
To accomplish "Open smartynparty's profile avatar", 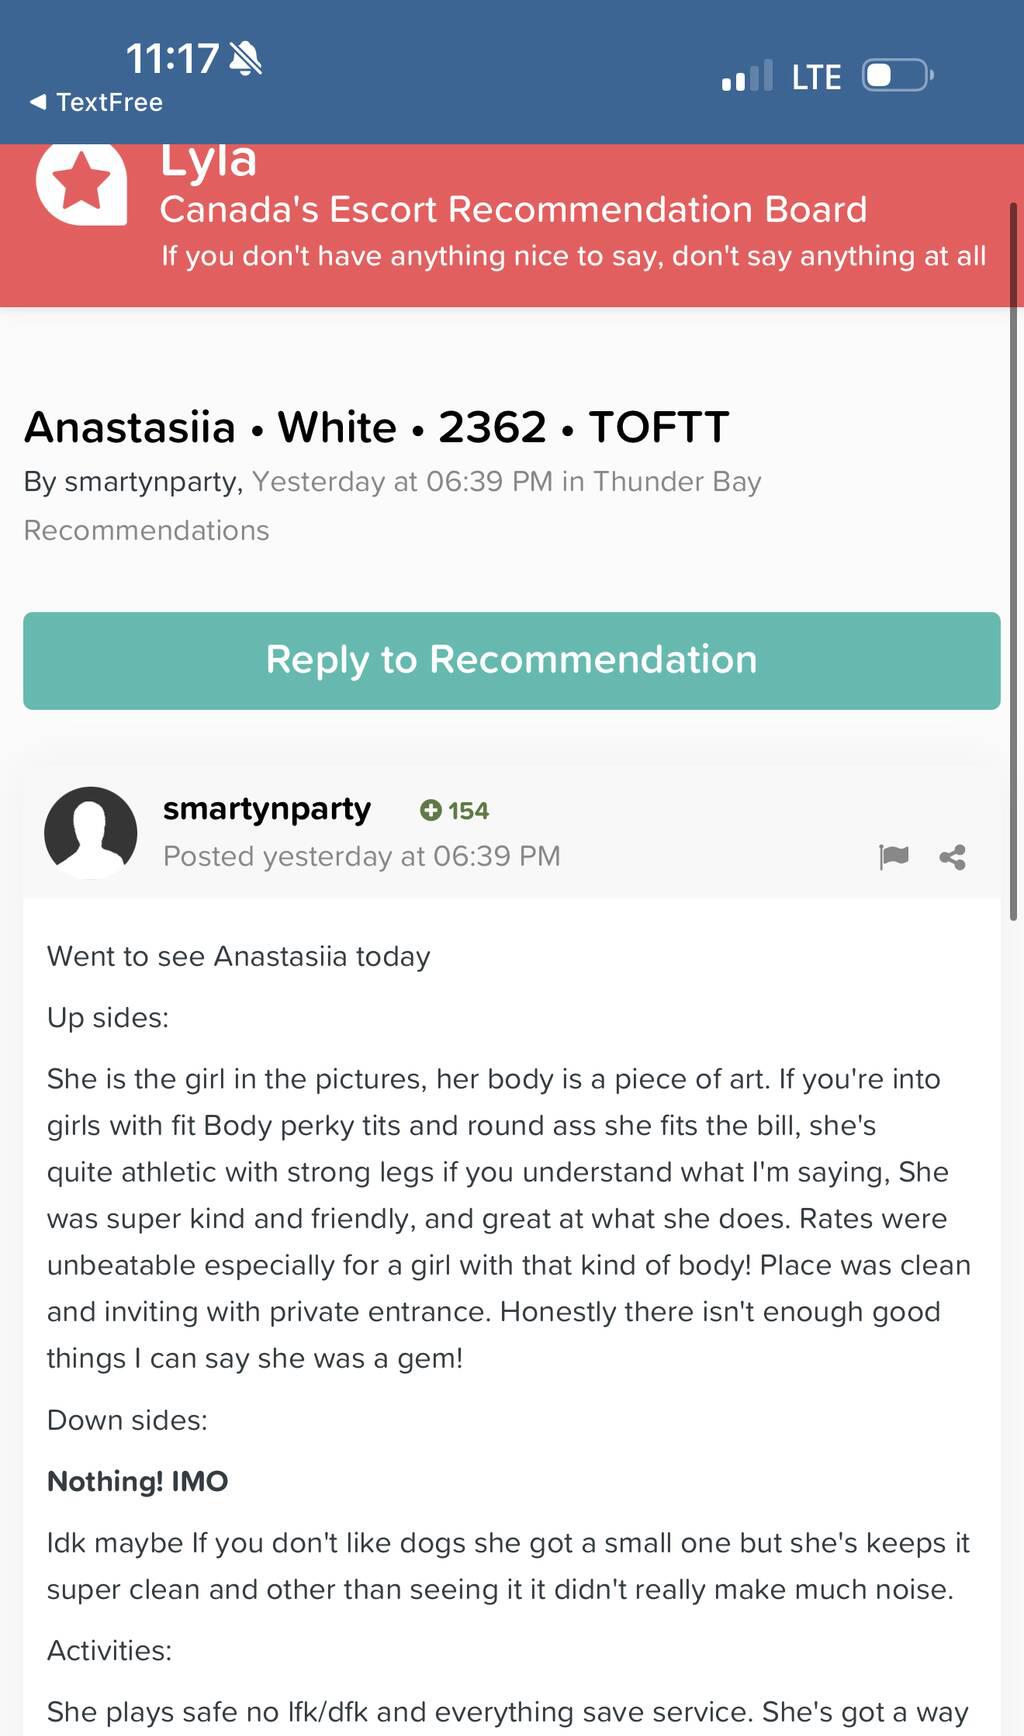I will click(x=91, y=832).
